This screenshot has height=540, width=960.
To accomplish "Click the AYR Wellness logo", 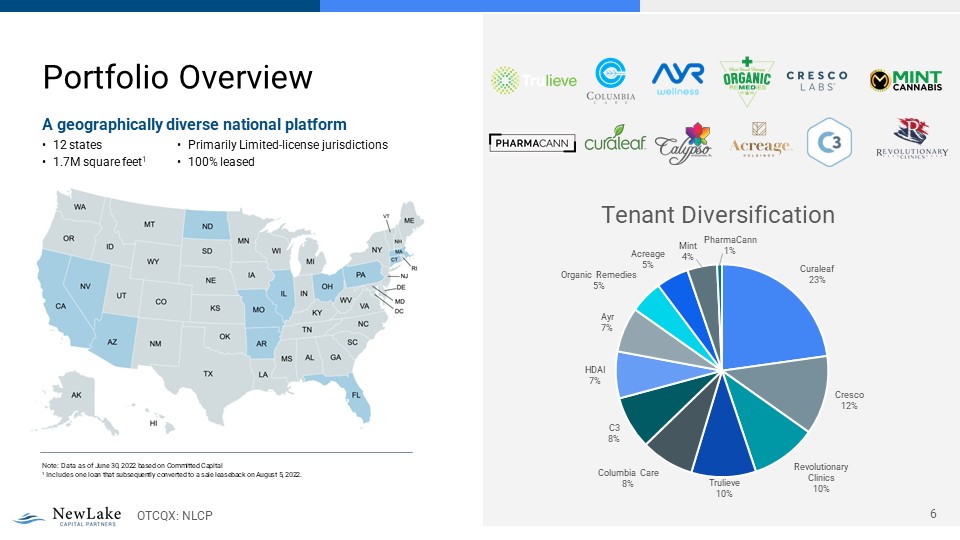I will click(678, 79).
